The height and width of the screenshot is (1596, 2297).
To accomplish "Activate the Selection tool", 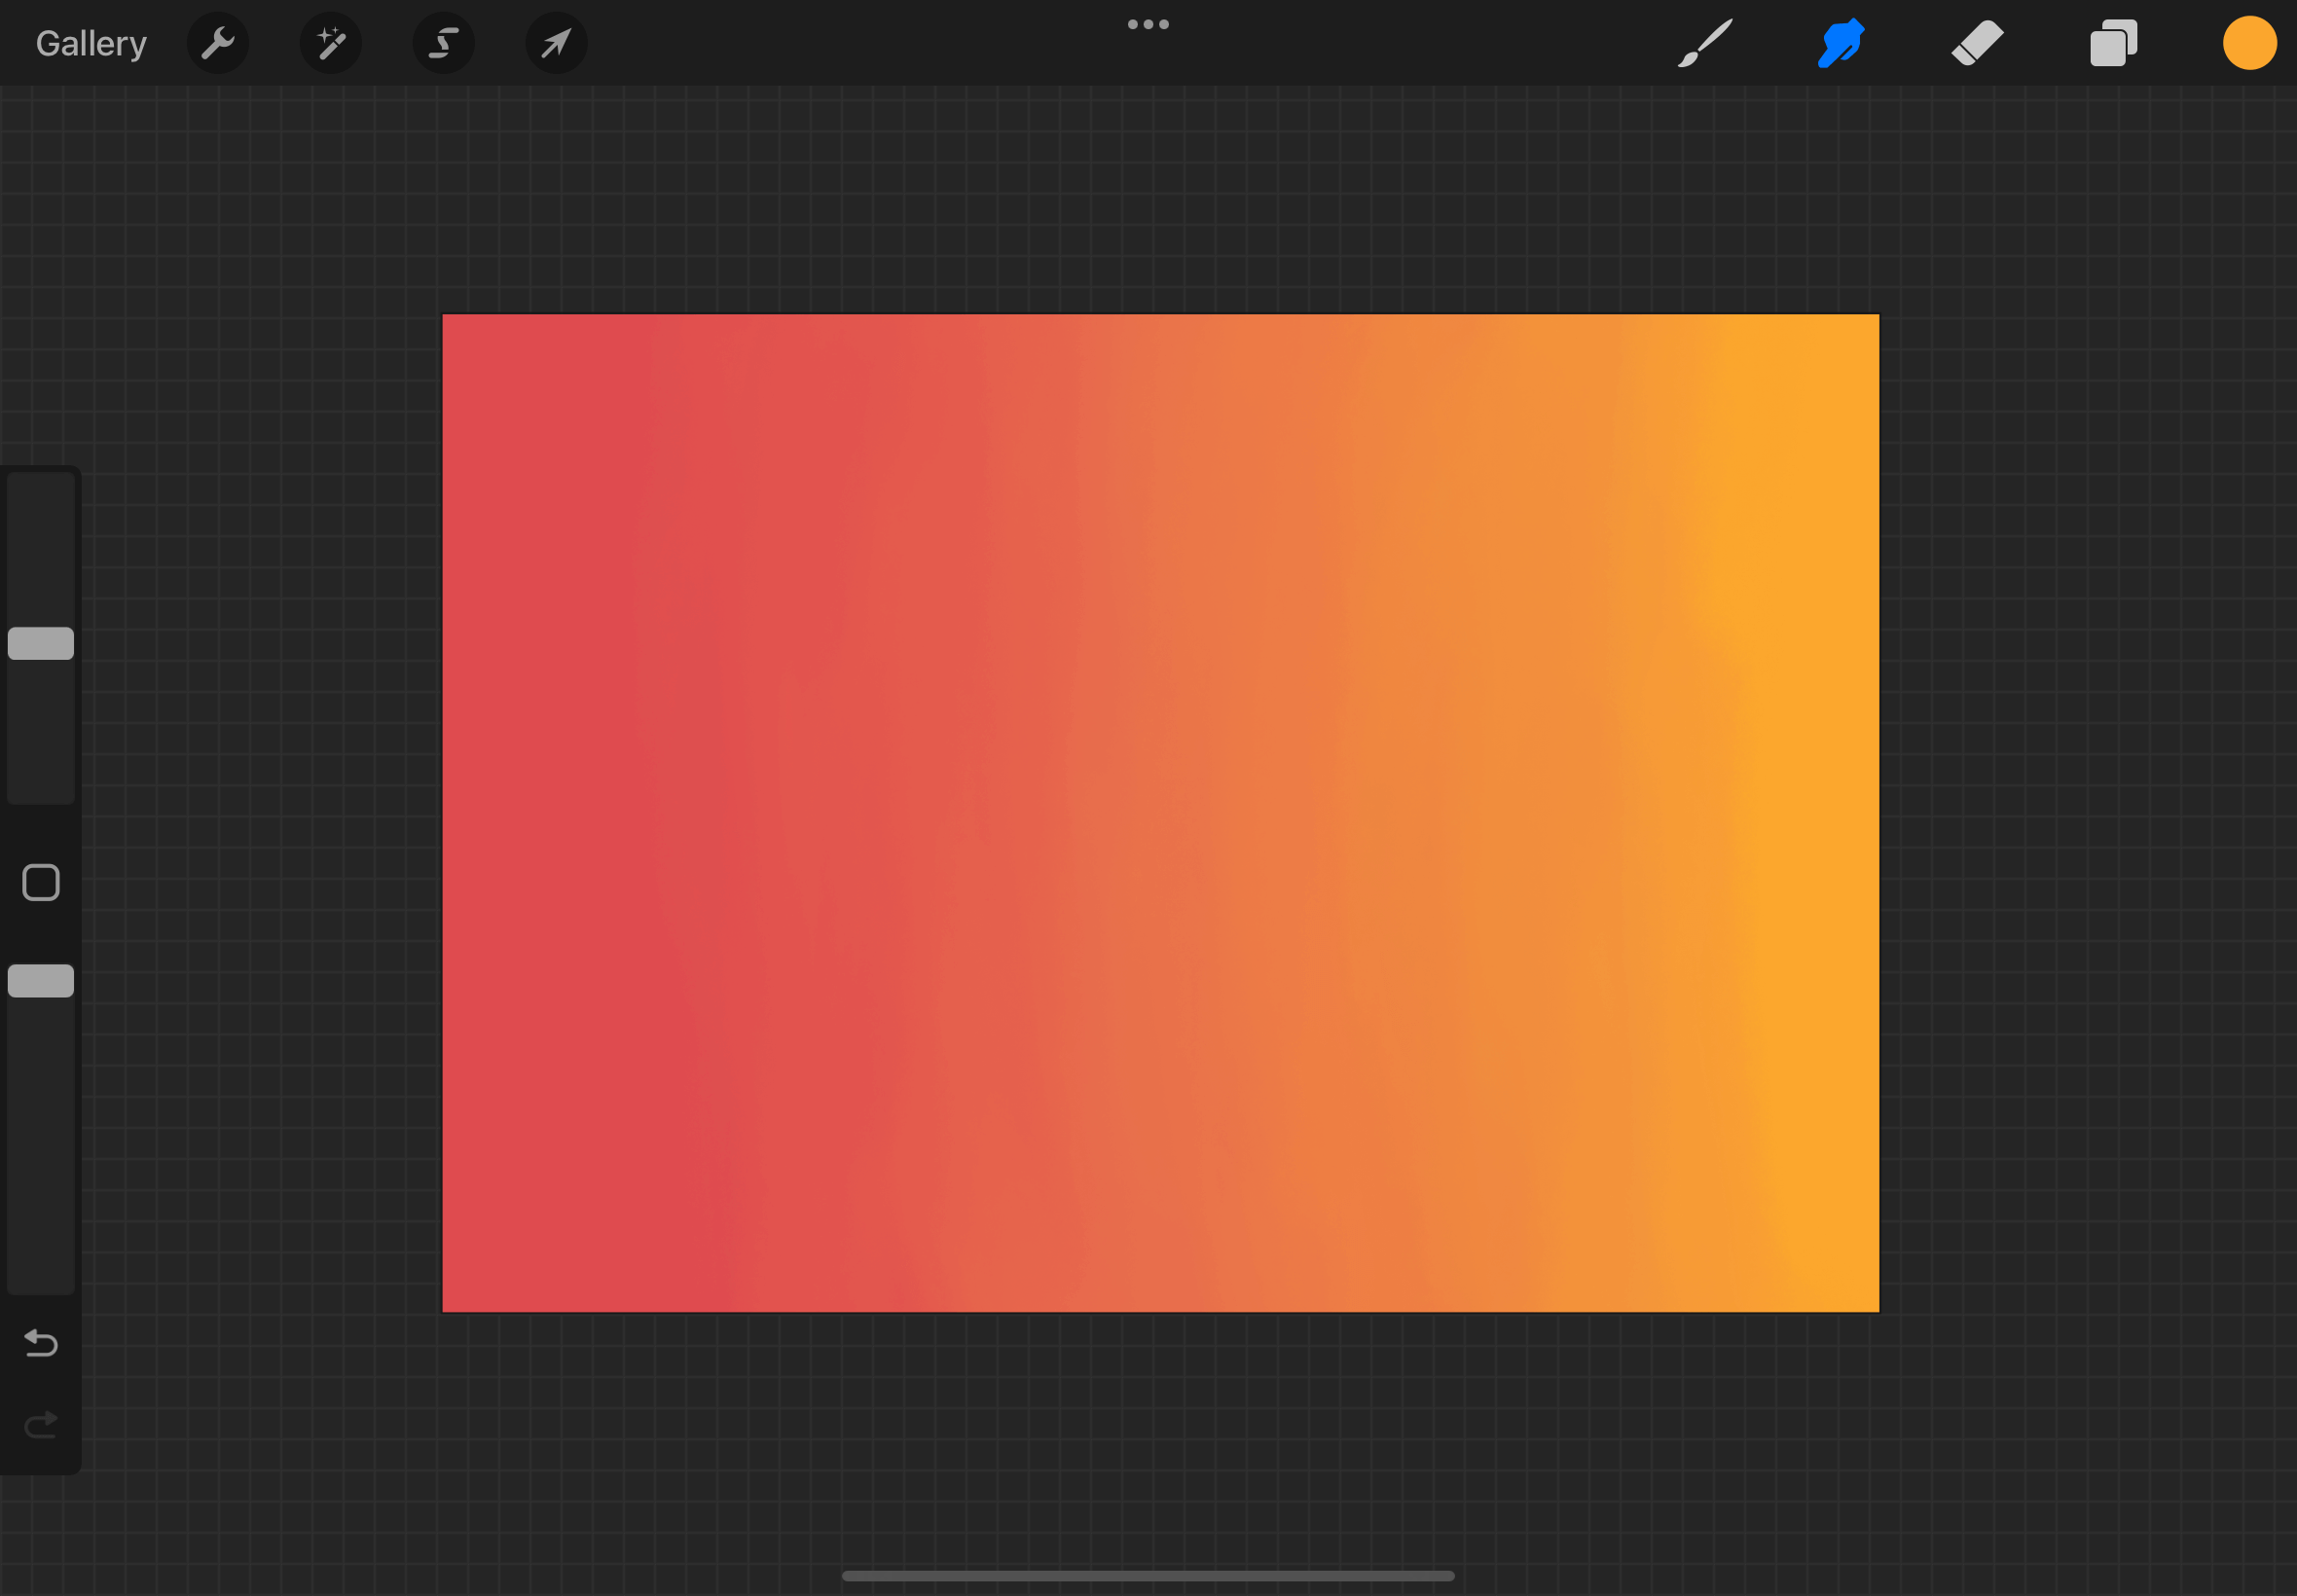I will click(443, 44).
